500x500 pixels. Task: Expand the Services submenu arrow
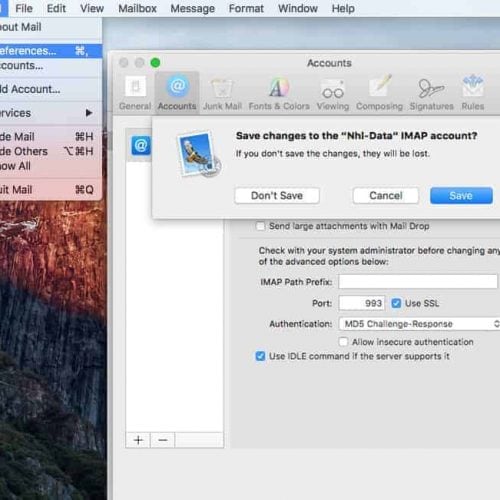pyautogui.click(x=89, y=113)
